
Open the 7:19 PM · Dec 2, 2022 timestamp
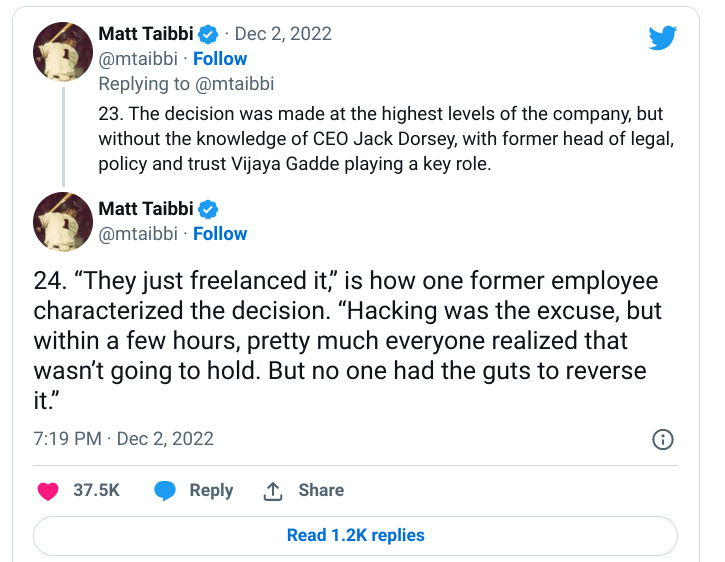[x=123, y=438]
